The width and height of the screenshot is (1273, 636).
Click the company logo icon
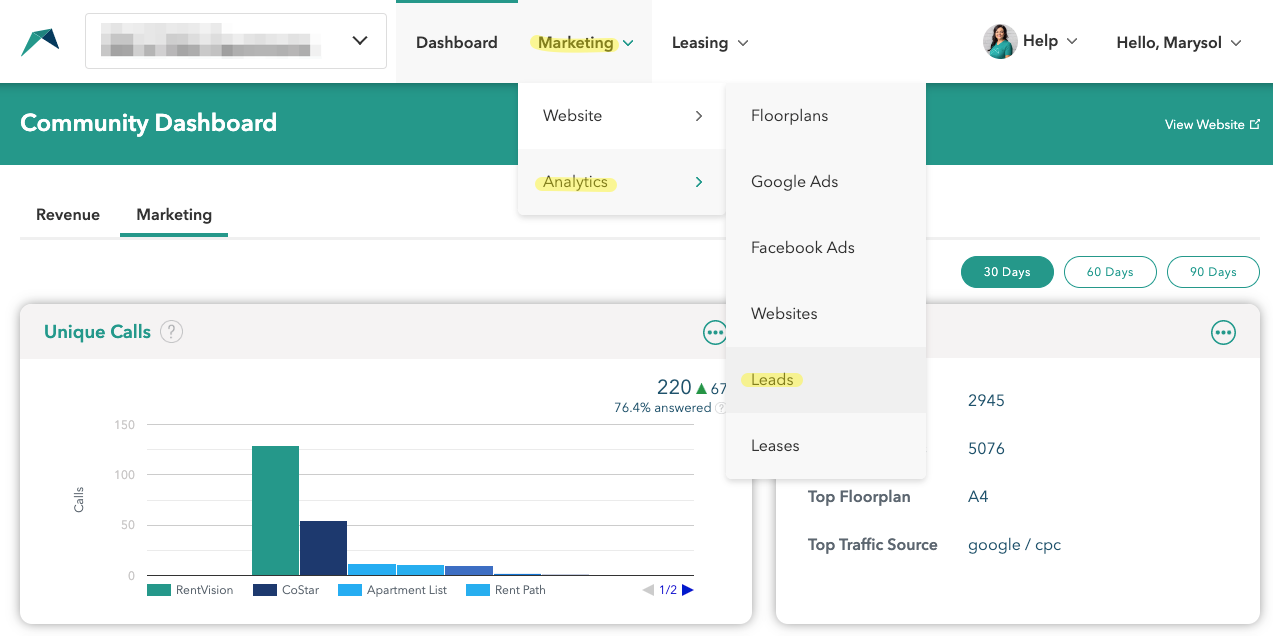tap(40, 42)
